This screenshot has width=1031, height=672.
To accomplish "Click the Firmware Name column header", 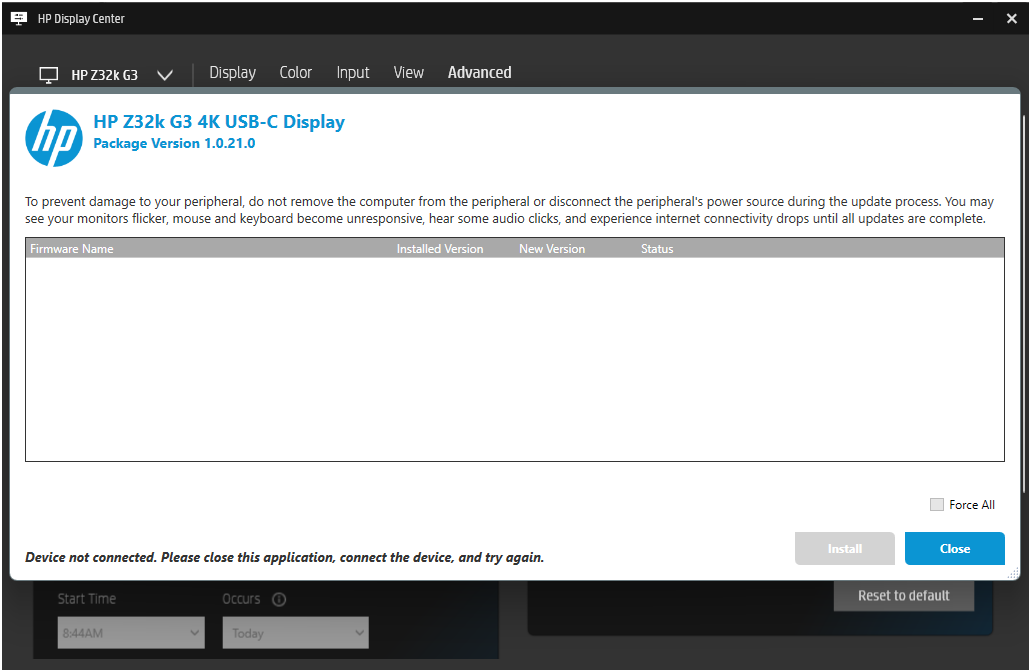I will (71, 248).
